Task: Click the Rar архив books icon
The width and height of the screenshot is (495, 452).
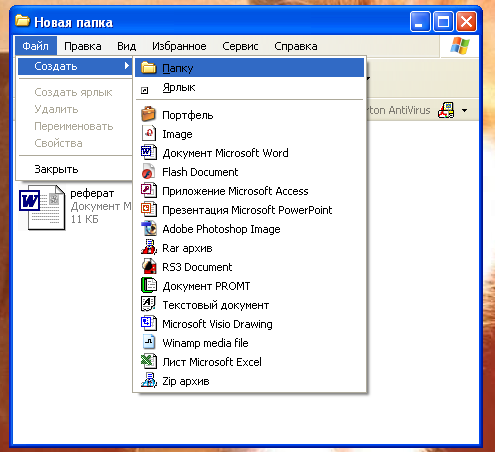Action: 148,247
